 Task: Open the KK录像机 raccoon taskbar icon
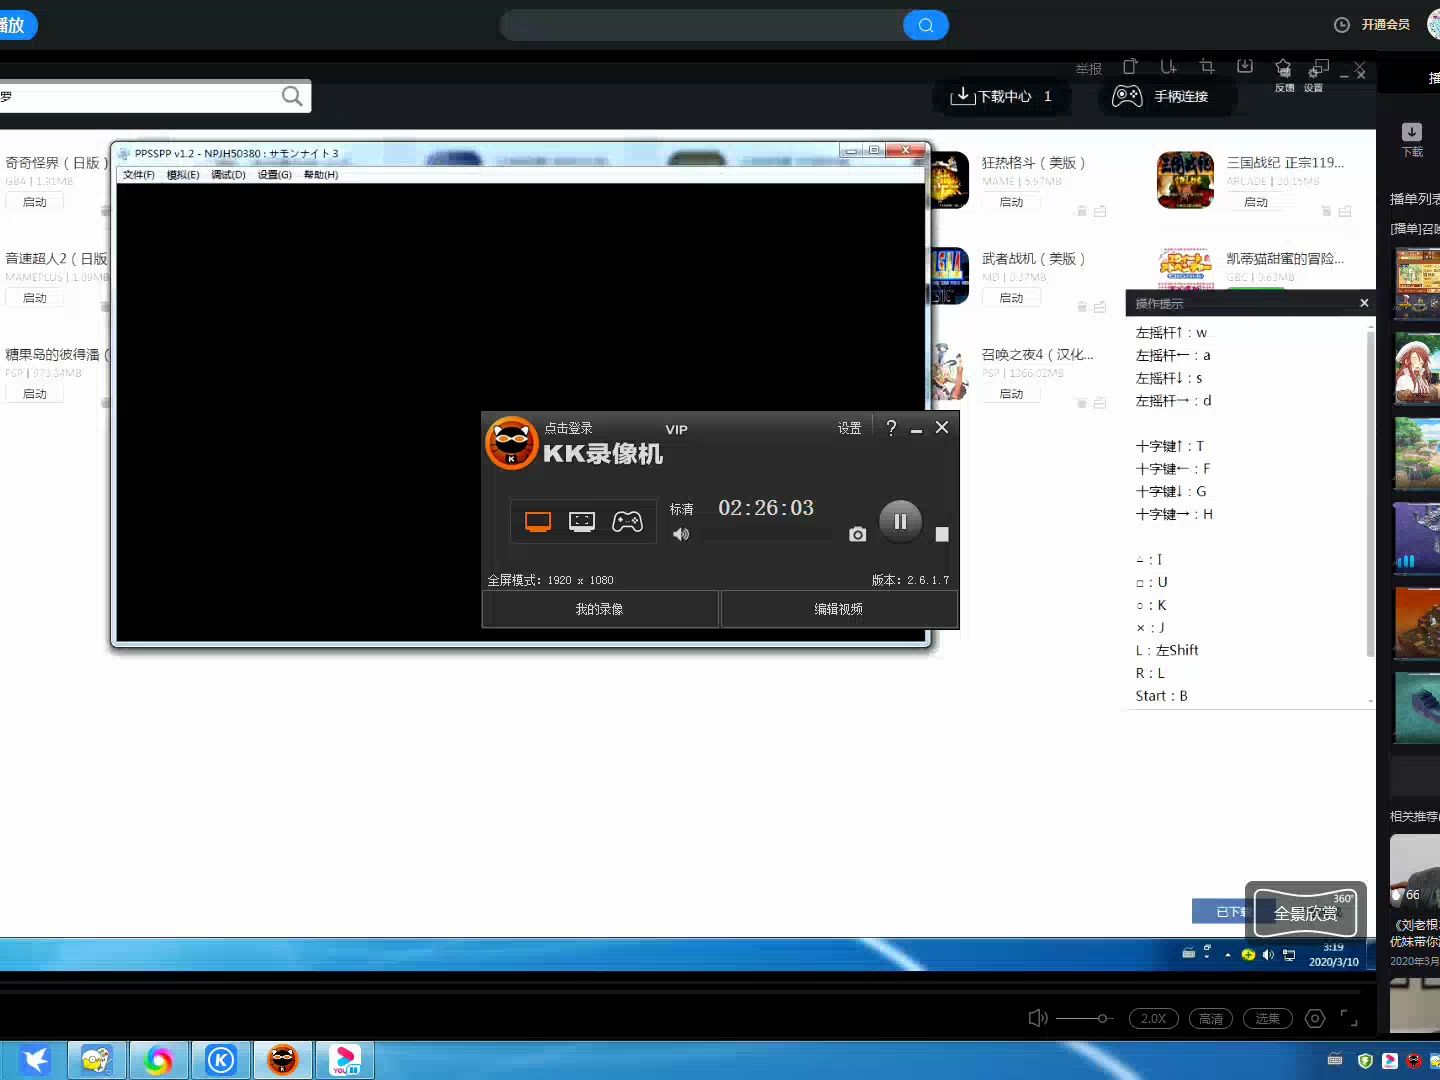tap(283, 1060)
